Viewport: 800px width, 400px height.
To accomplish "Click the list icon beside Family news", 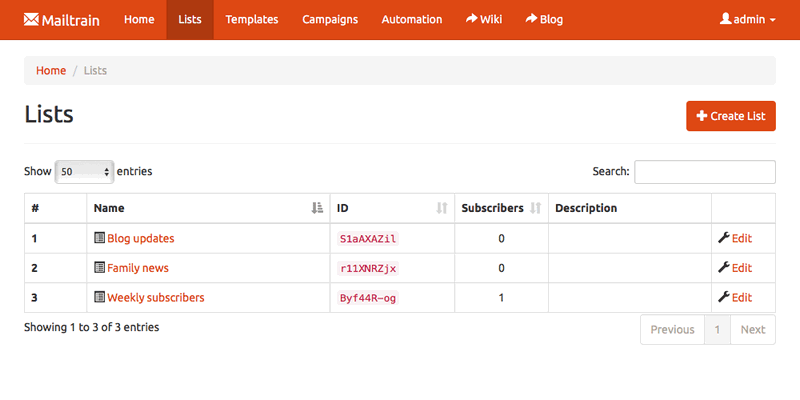I will (99, 268).
